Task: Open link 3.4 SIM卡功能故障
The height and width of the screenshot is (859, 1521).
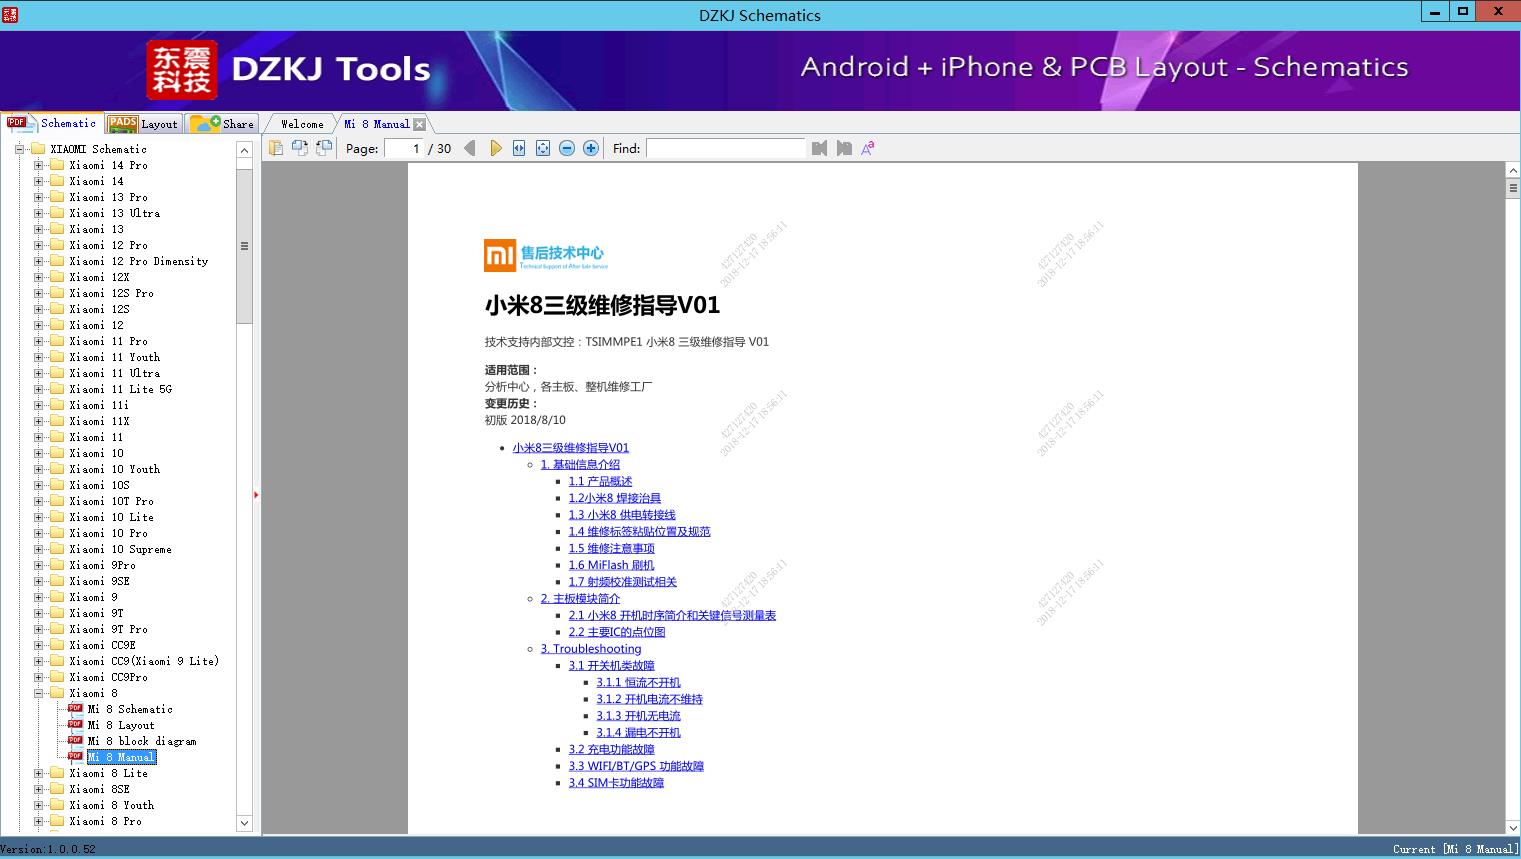Action: click(616, 783)
